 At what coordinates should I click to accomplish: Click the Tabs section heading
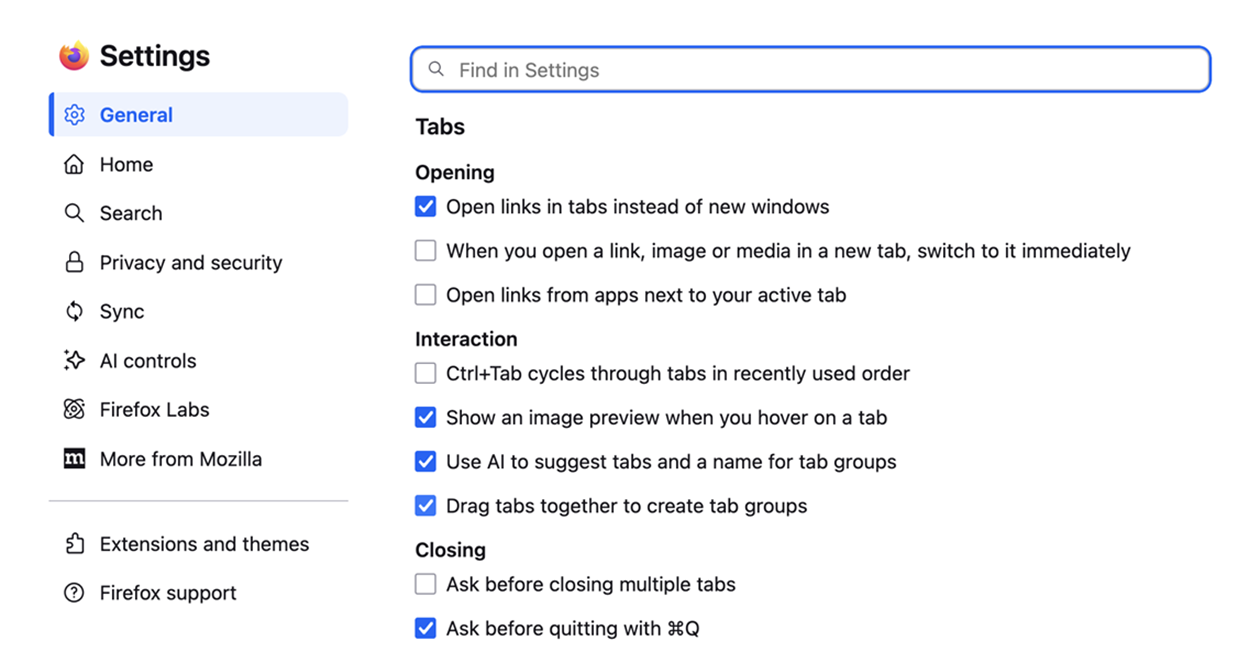[x=440, y=127]
